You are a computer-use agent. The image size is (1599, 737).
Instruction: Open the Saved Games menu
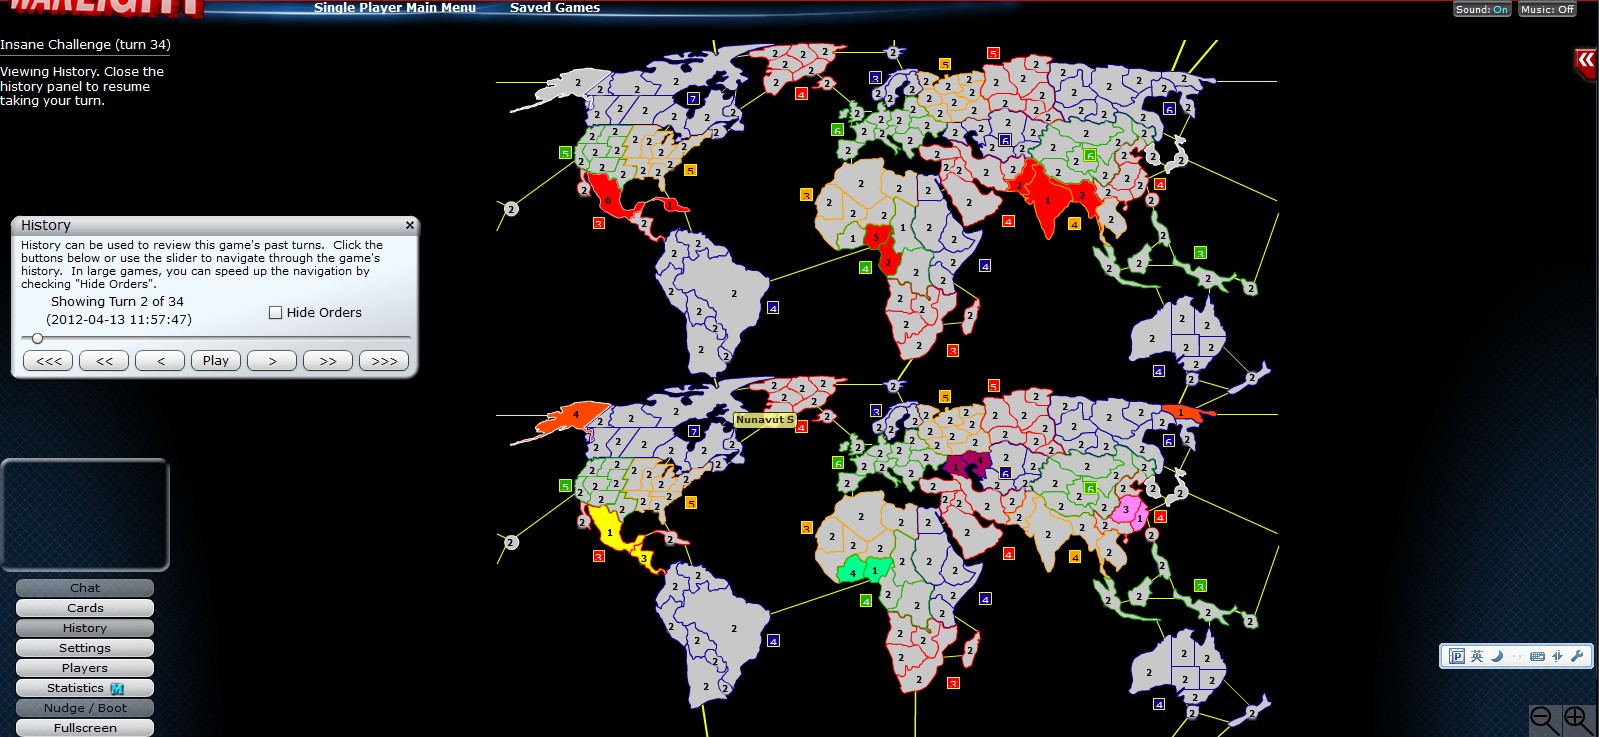[x=555, y=7]
